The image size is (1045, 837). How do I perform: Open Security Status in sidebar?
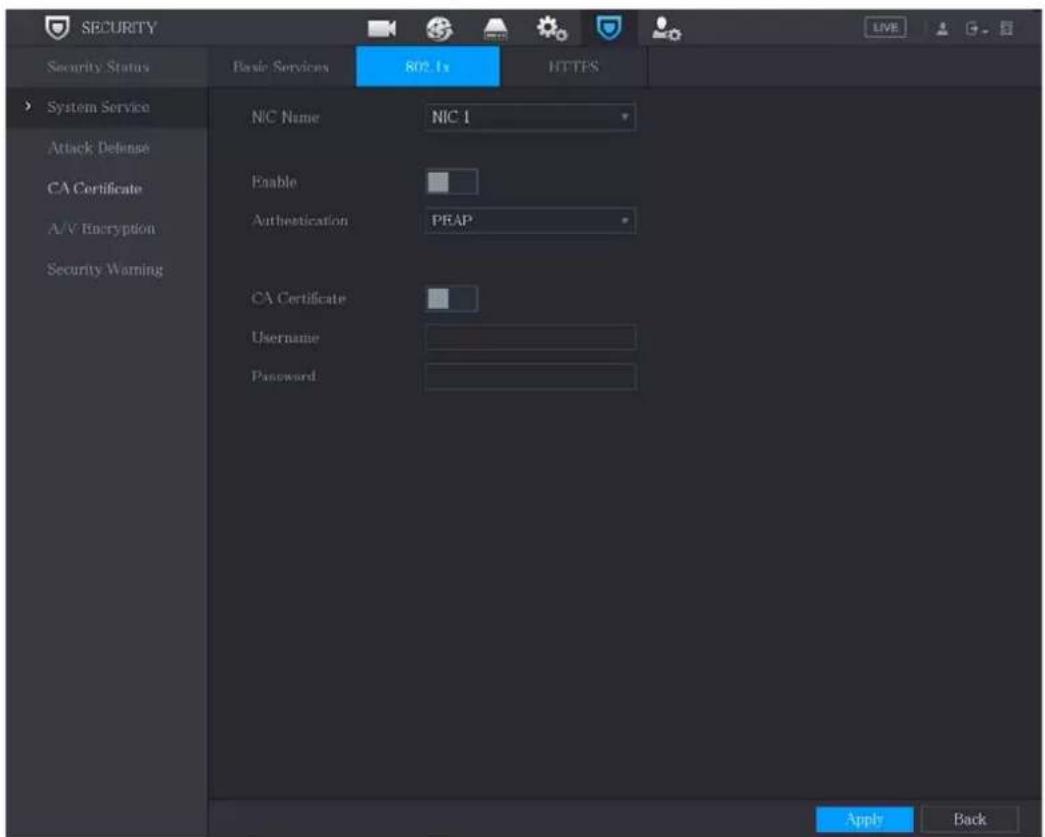point(99,67)
